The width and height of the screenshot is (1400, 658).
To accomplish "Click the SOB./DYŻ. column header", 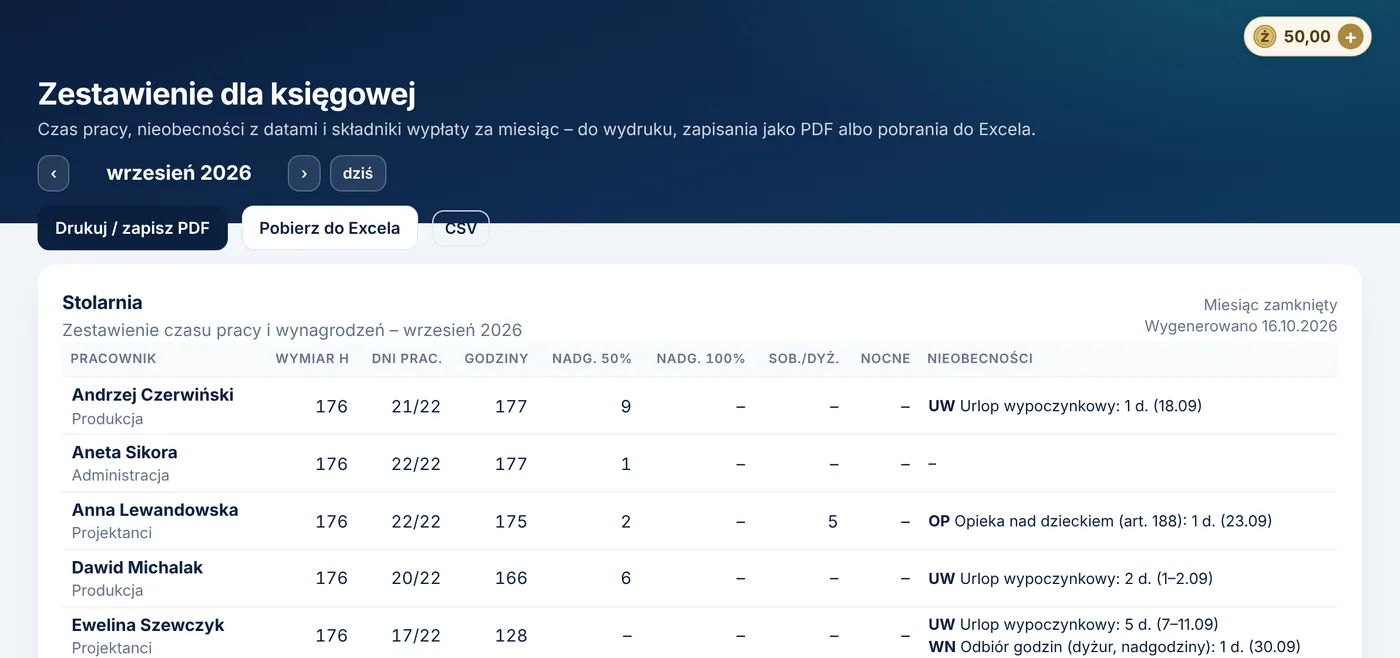I will coord(804,358).
